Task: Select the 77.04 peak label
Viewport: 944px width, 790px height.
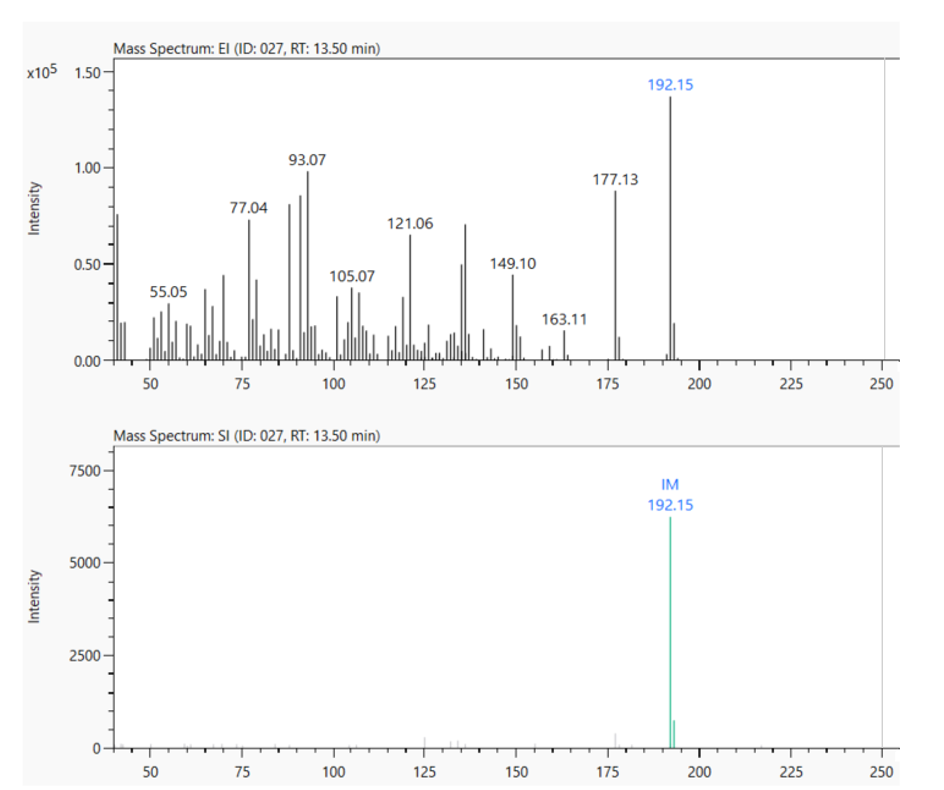Action: point(249,208)
